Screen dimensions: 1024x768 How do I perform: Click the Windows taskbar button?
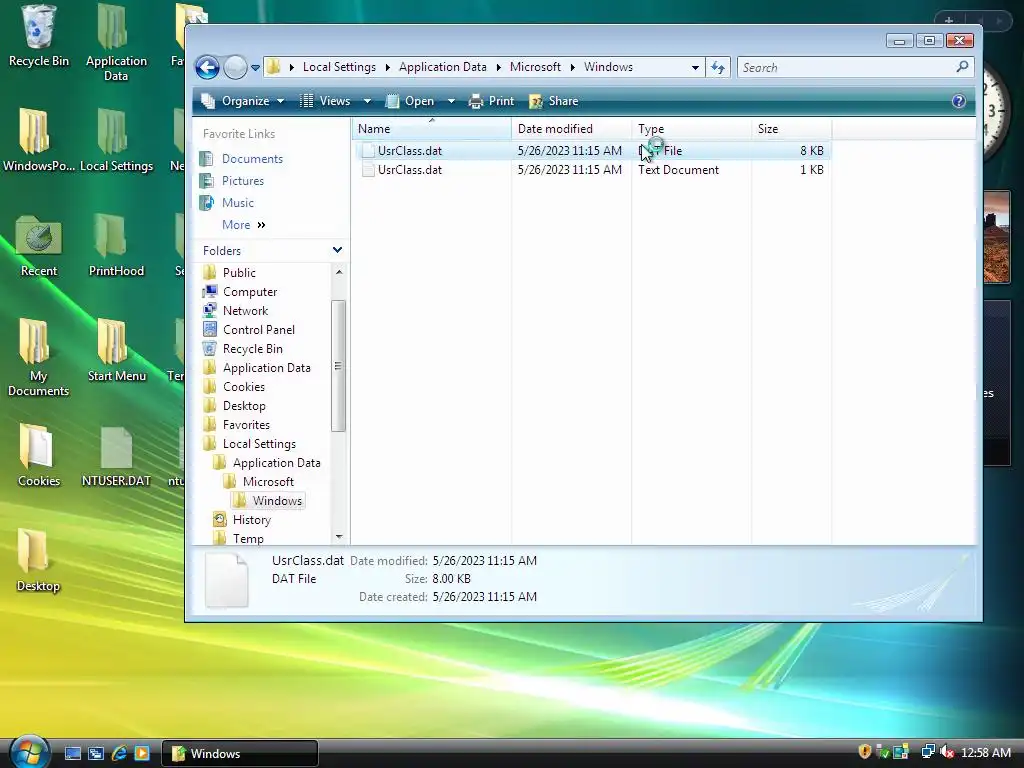239,754
